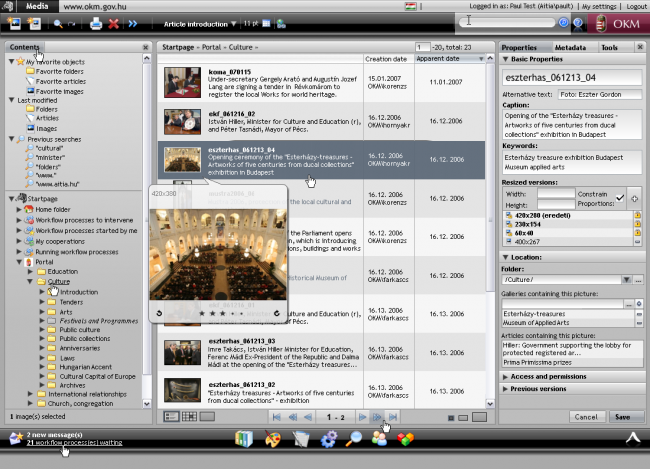Screen dimensions: 650x469
Task: Go to the last page of results
Action: tap(393, 417)
